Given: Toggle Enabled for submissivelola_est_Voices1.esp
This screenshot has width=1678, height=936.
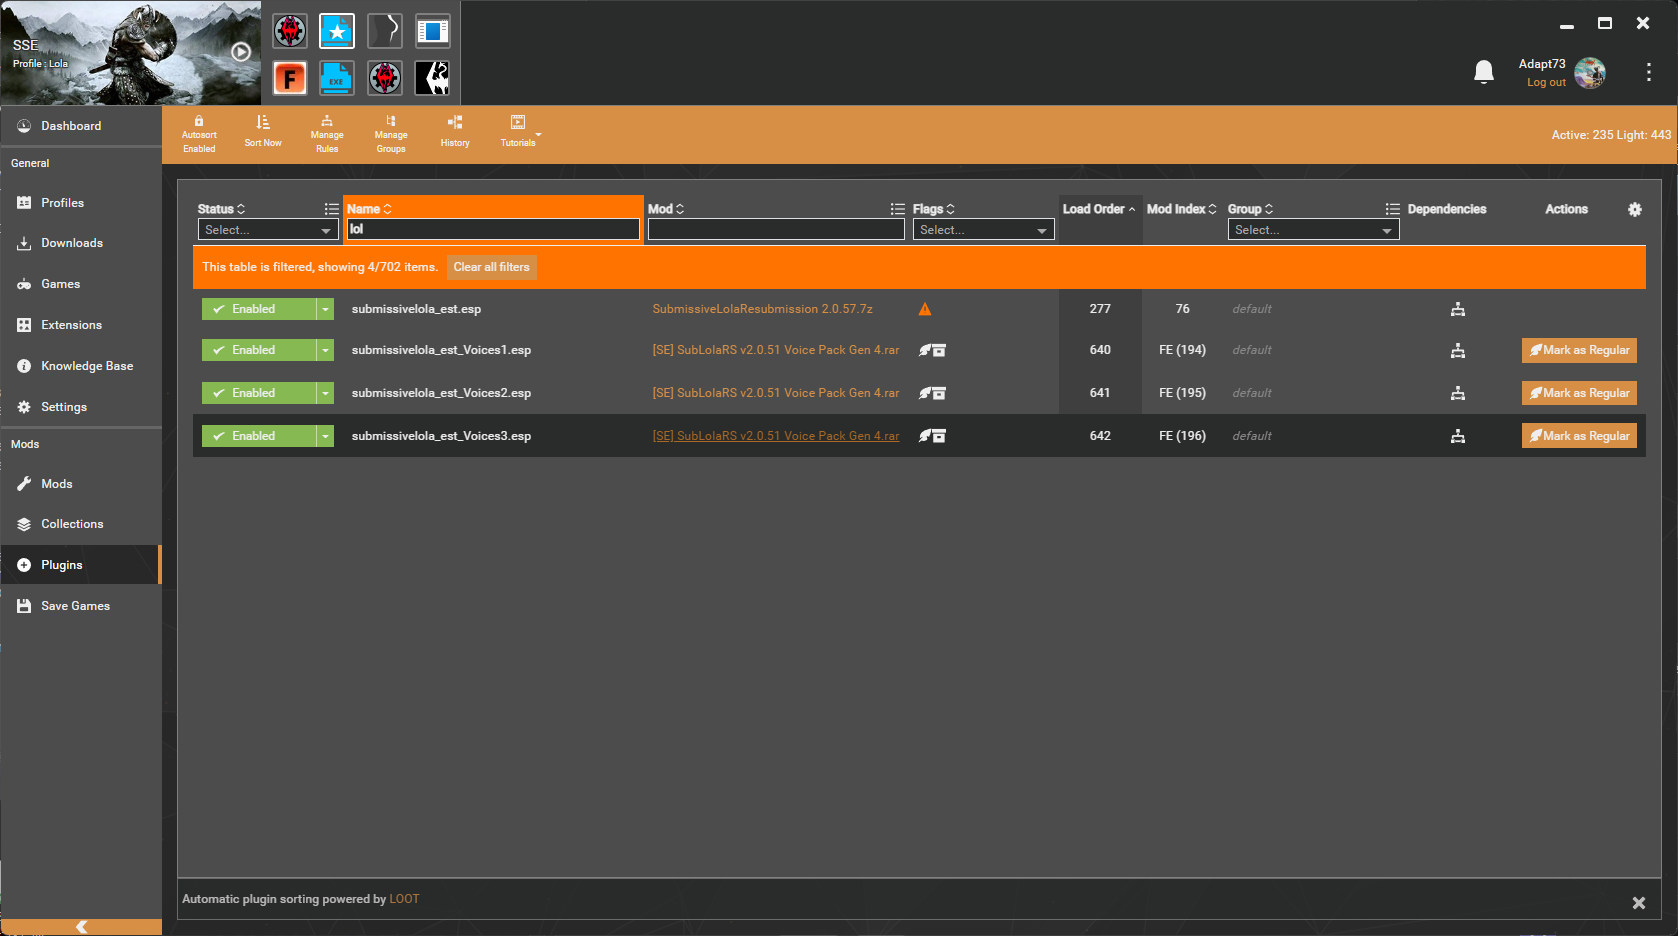Looking at the screenshot, I should coord(259,350).
